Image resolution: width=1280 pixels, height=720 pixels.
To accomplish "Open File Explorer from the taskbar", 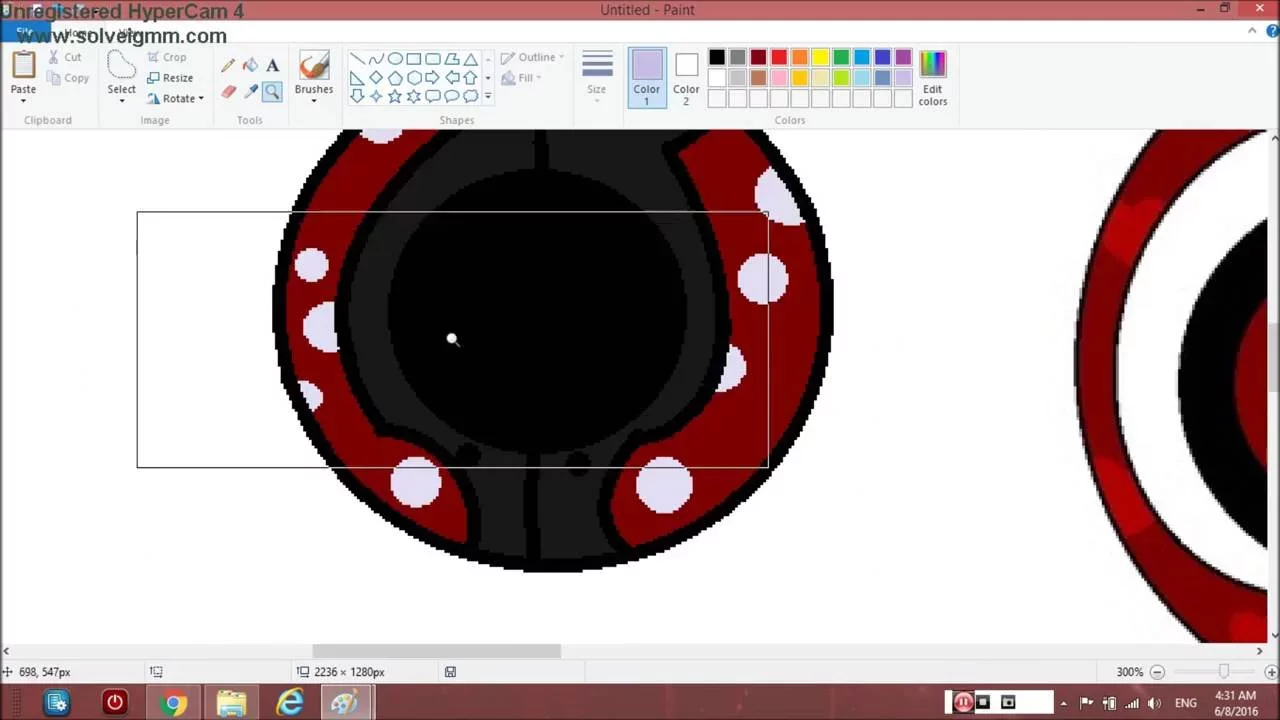I will coord(231,703).
